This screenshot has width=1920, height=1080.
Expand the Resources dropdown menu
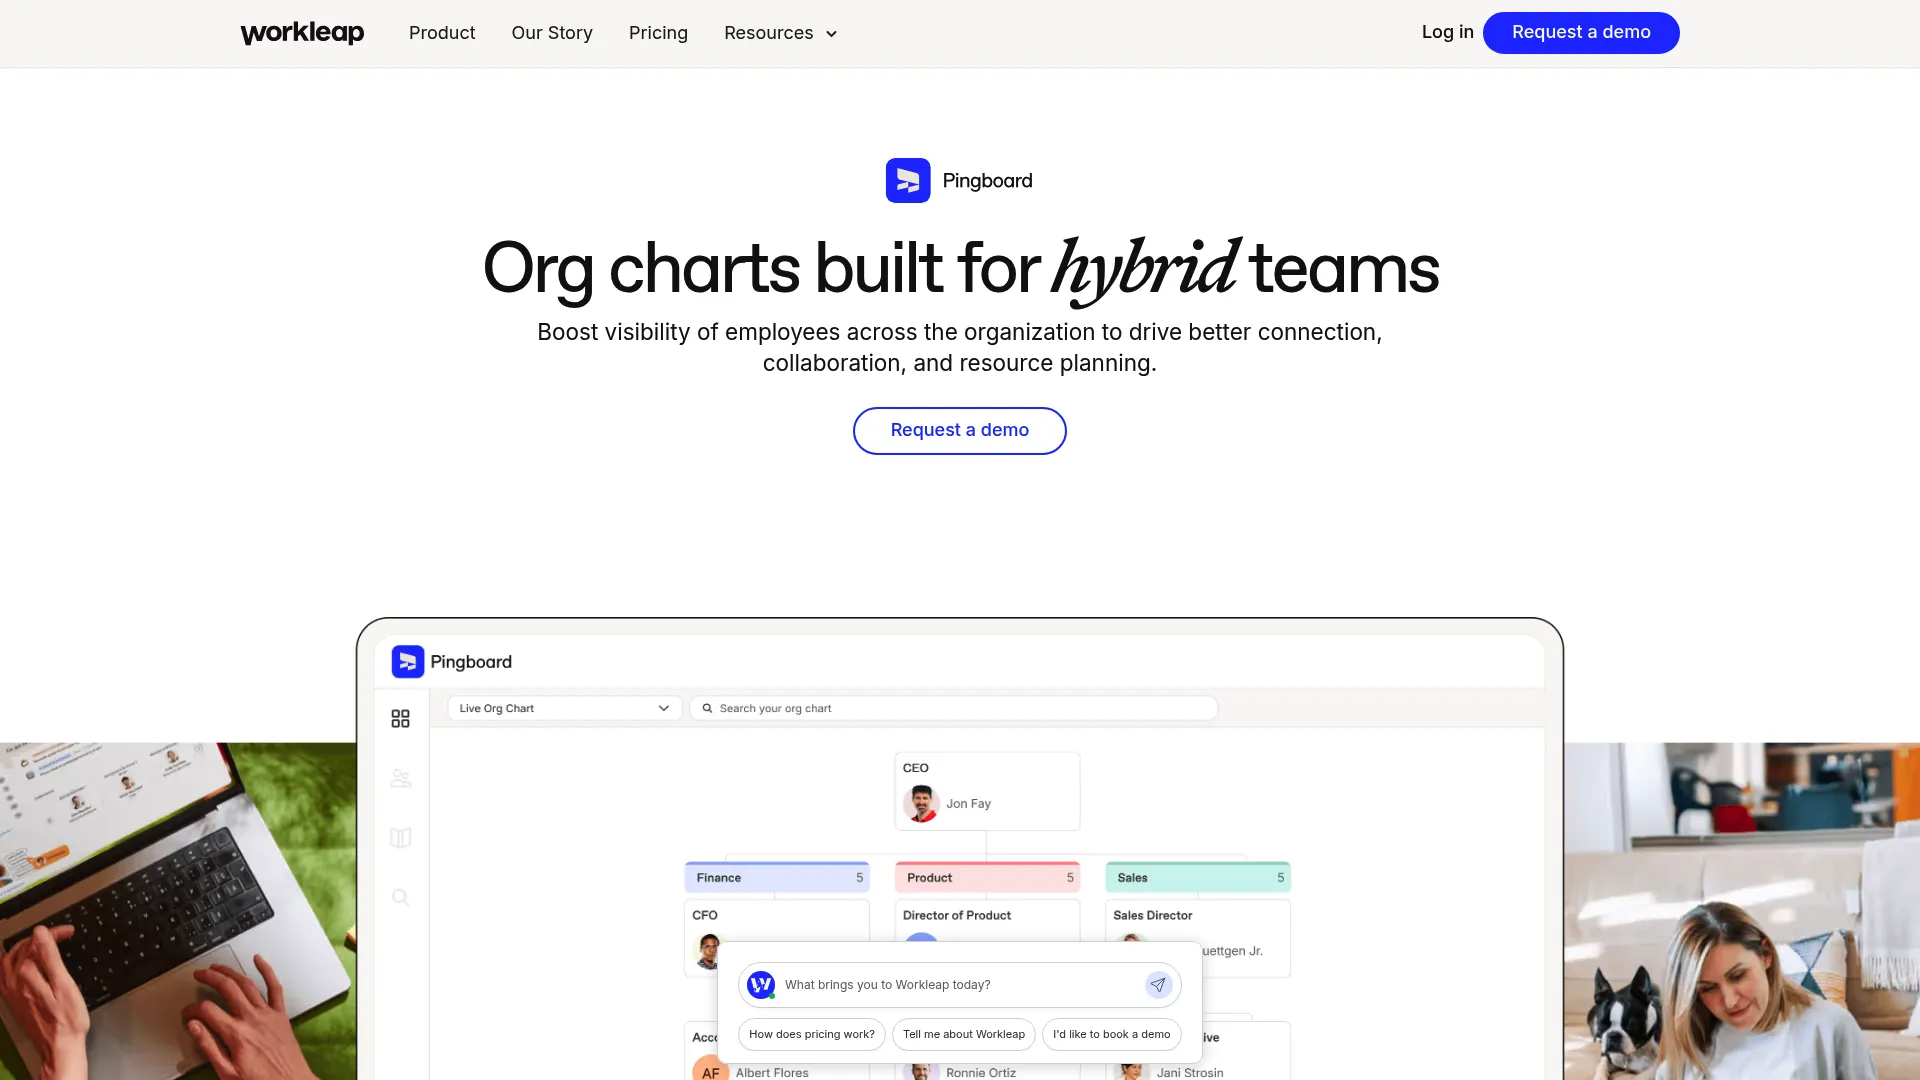click(781, 33)
